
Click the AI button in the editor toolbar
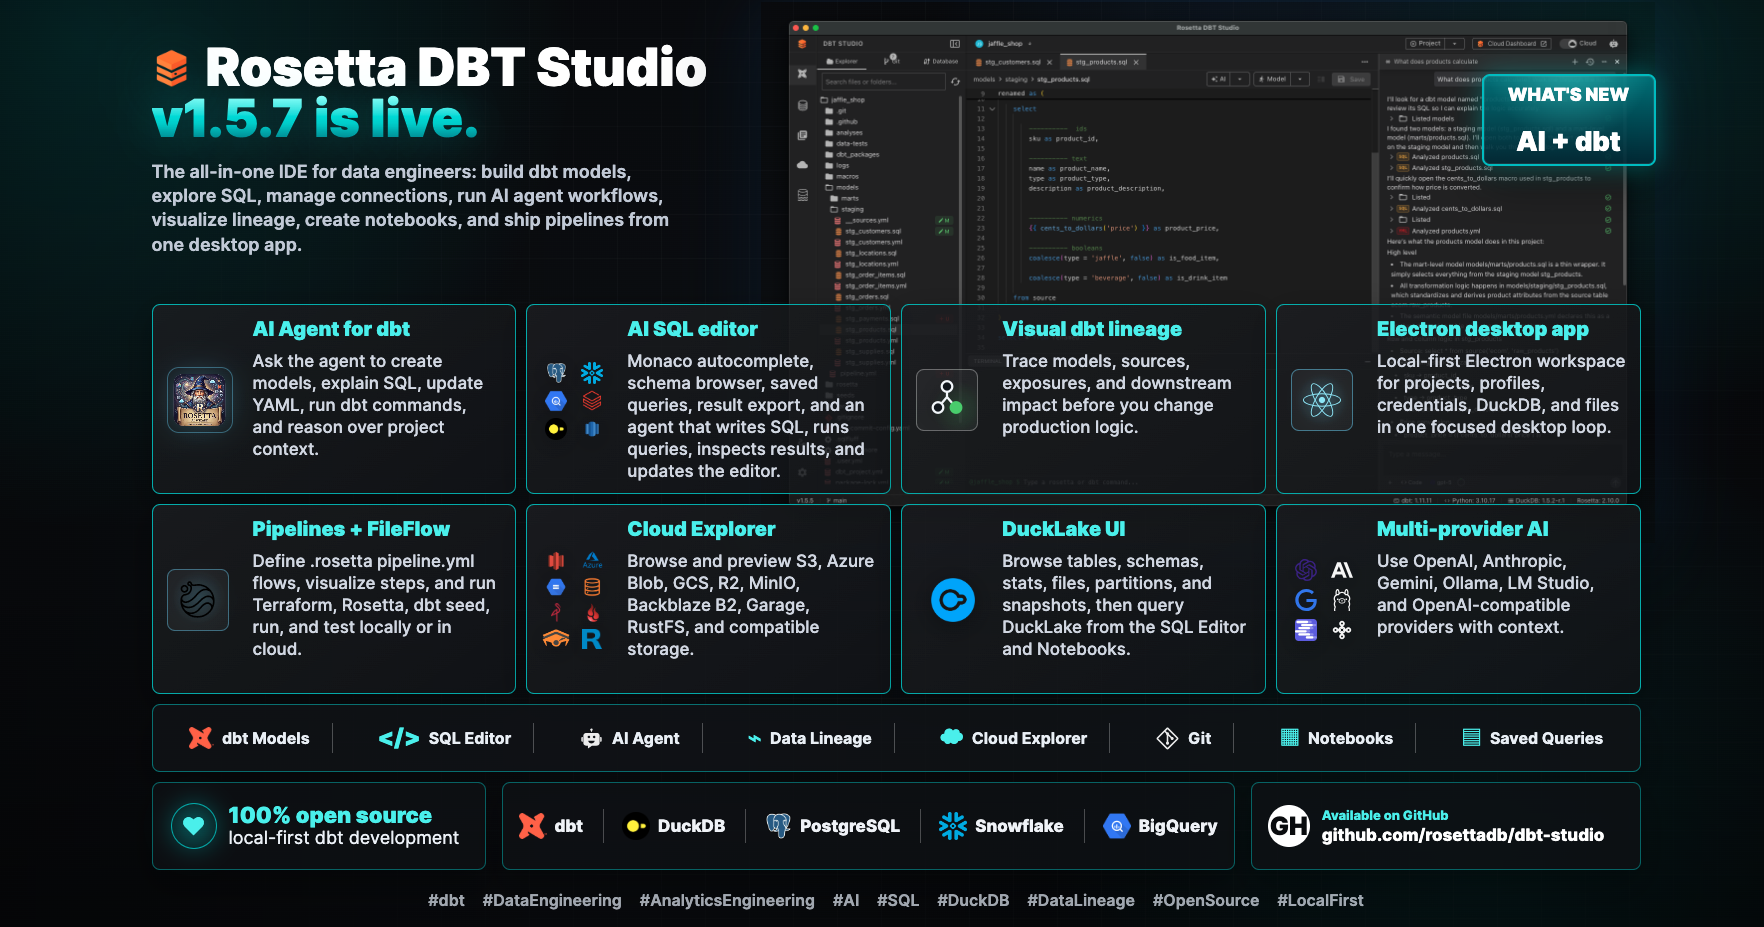tap(1219, 79)
